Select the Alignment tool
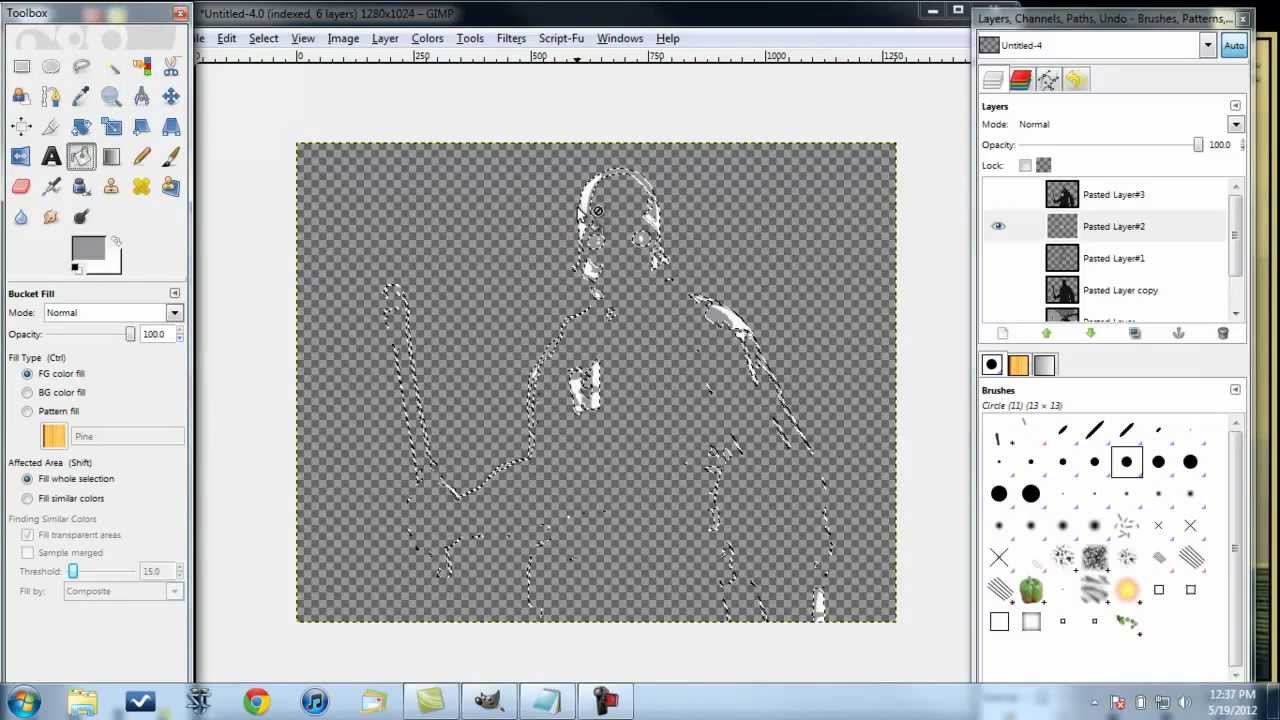 tap(21, 127)
